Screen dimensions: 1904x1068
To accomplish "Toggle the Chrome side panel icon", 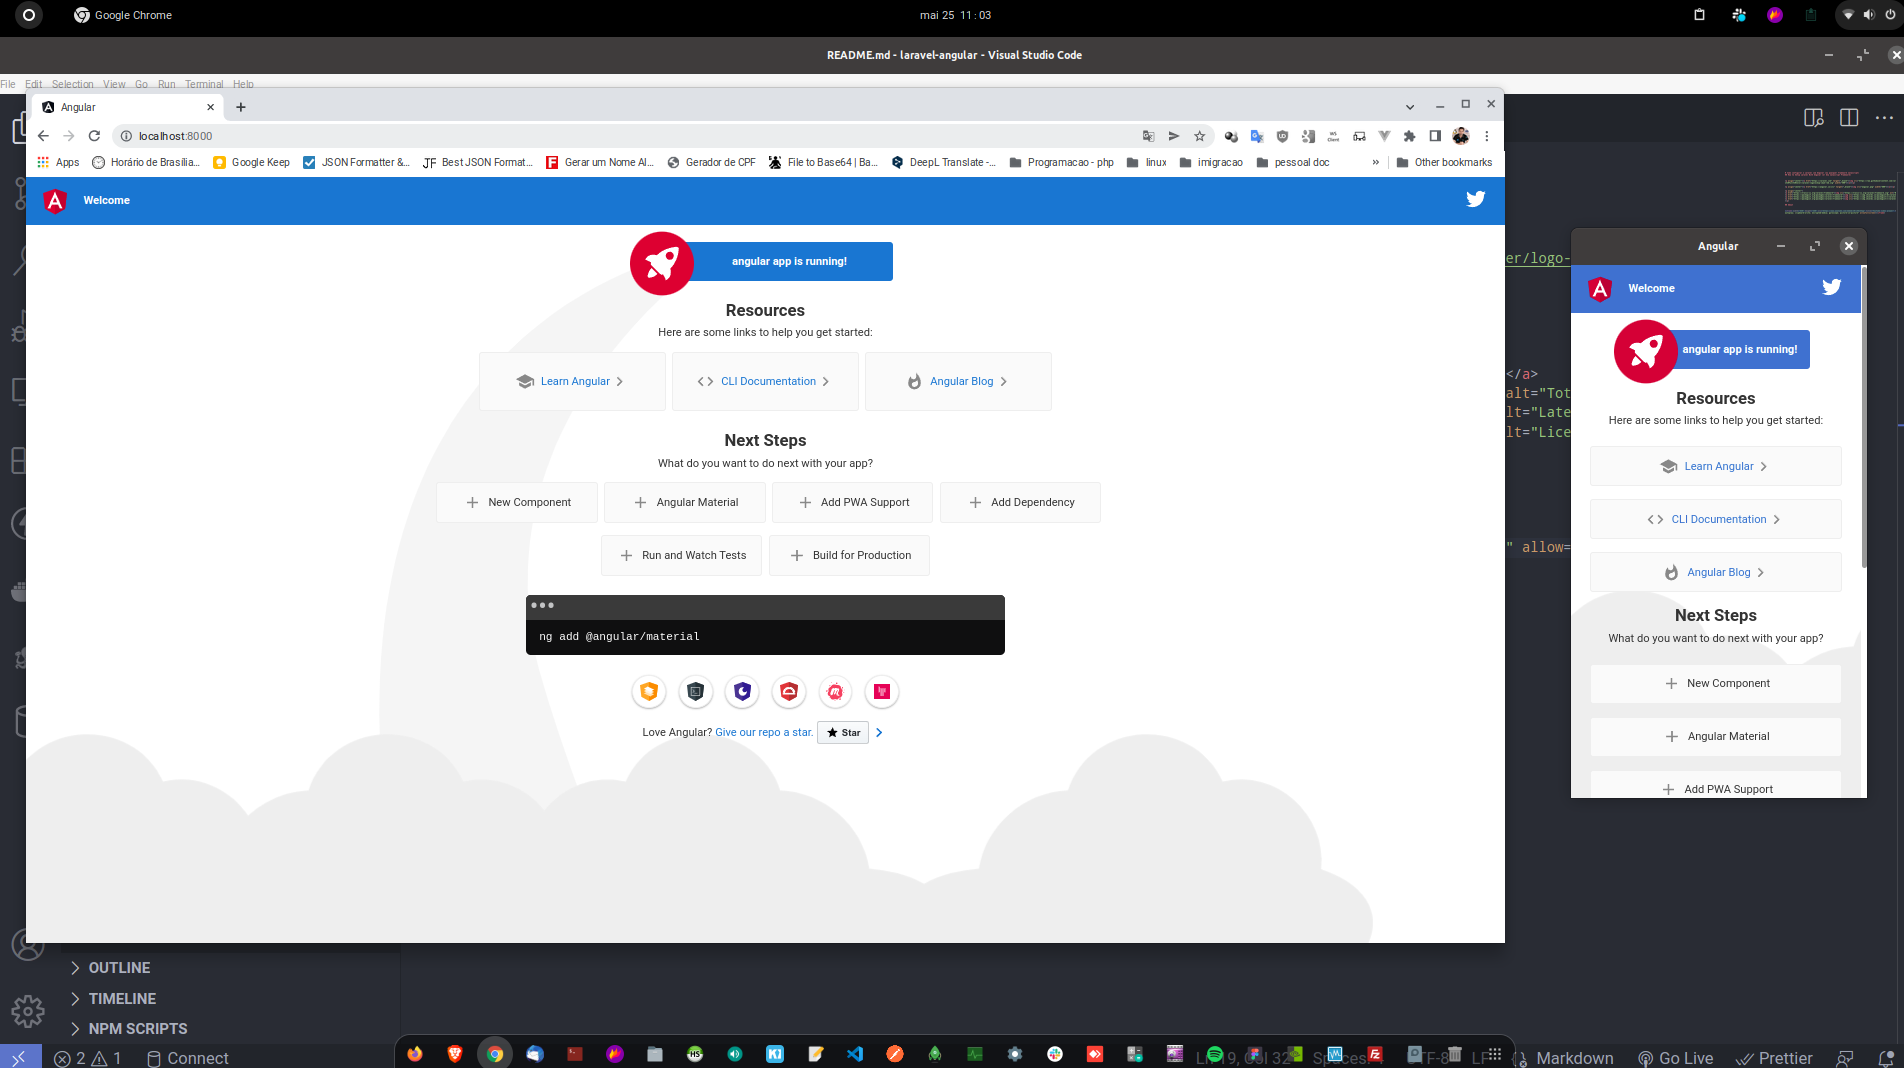I will pyautogui.click(x=1435, y=136).
